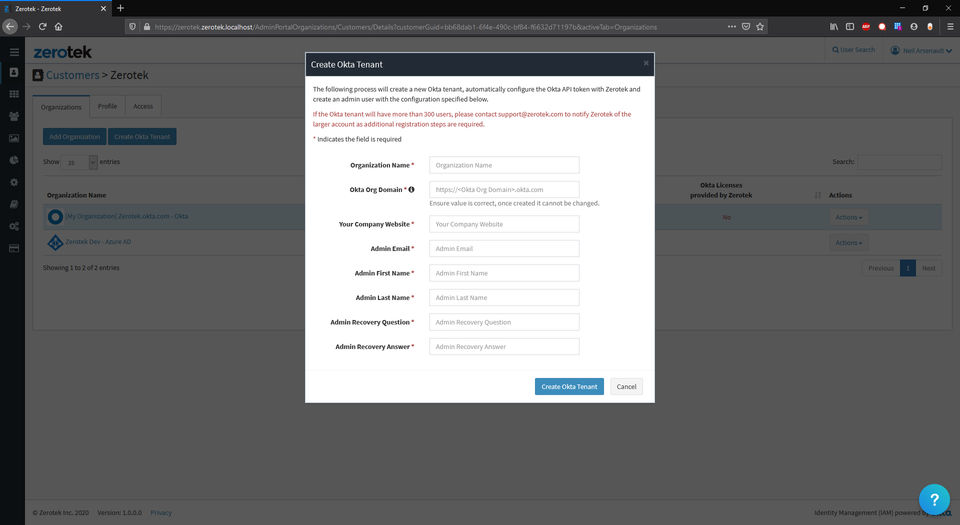Focus the Admin First Name field
The height and width of the screenshot is (525, 960).
point(504,273)
